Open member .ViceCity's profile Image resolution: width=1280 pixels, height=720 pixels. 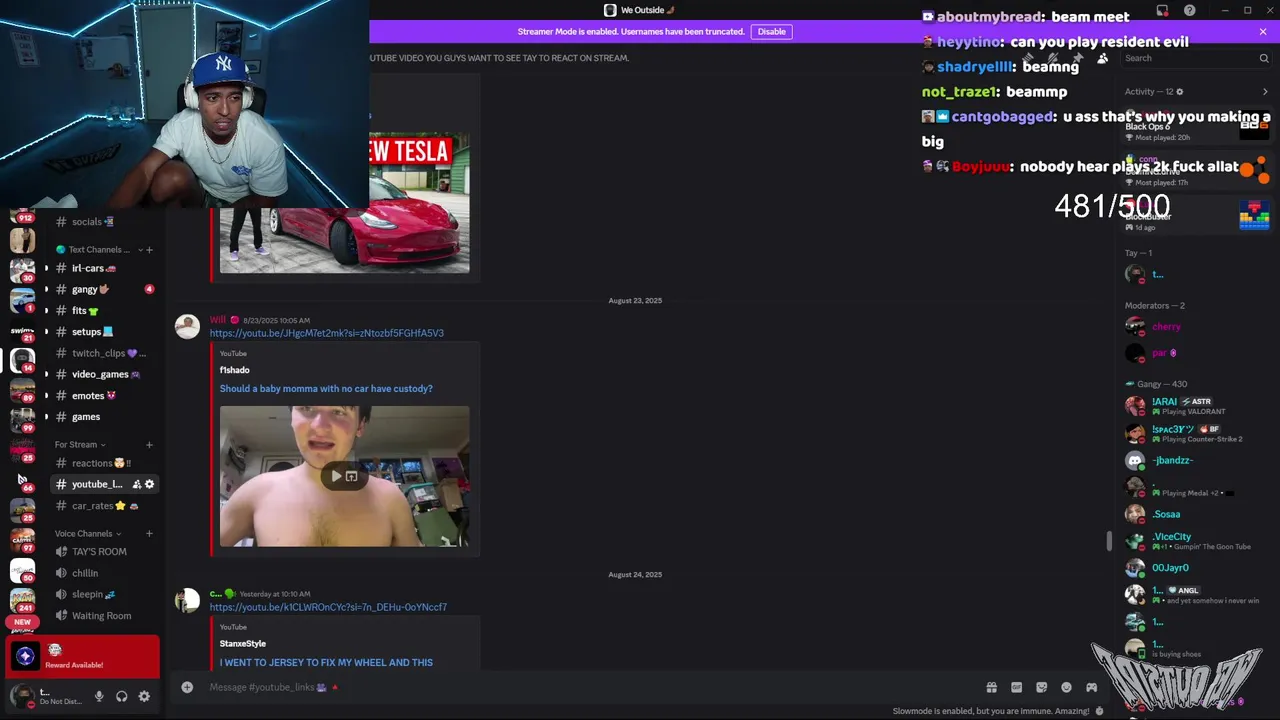1196,541
